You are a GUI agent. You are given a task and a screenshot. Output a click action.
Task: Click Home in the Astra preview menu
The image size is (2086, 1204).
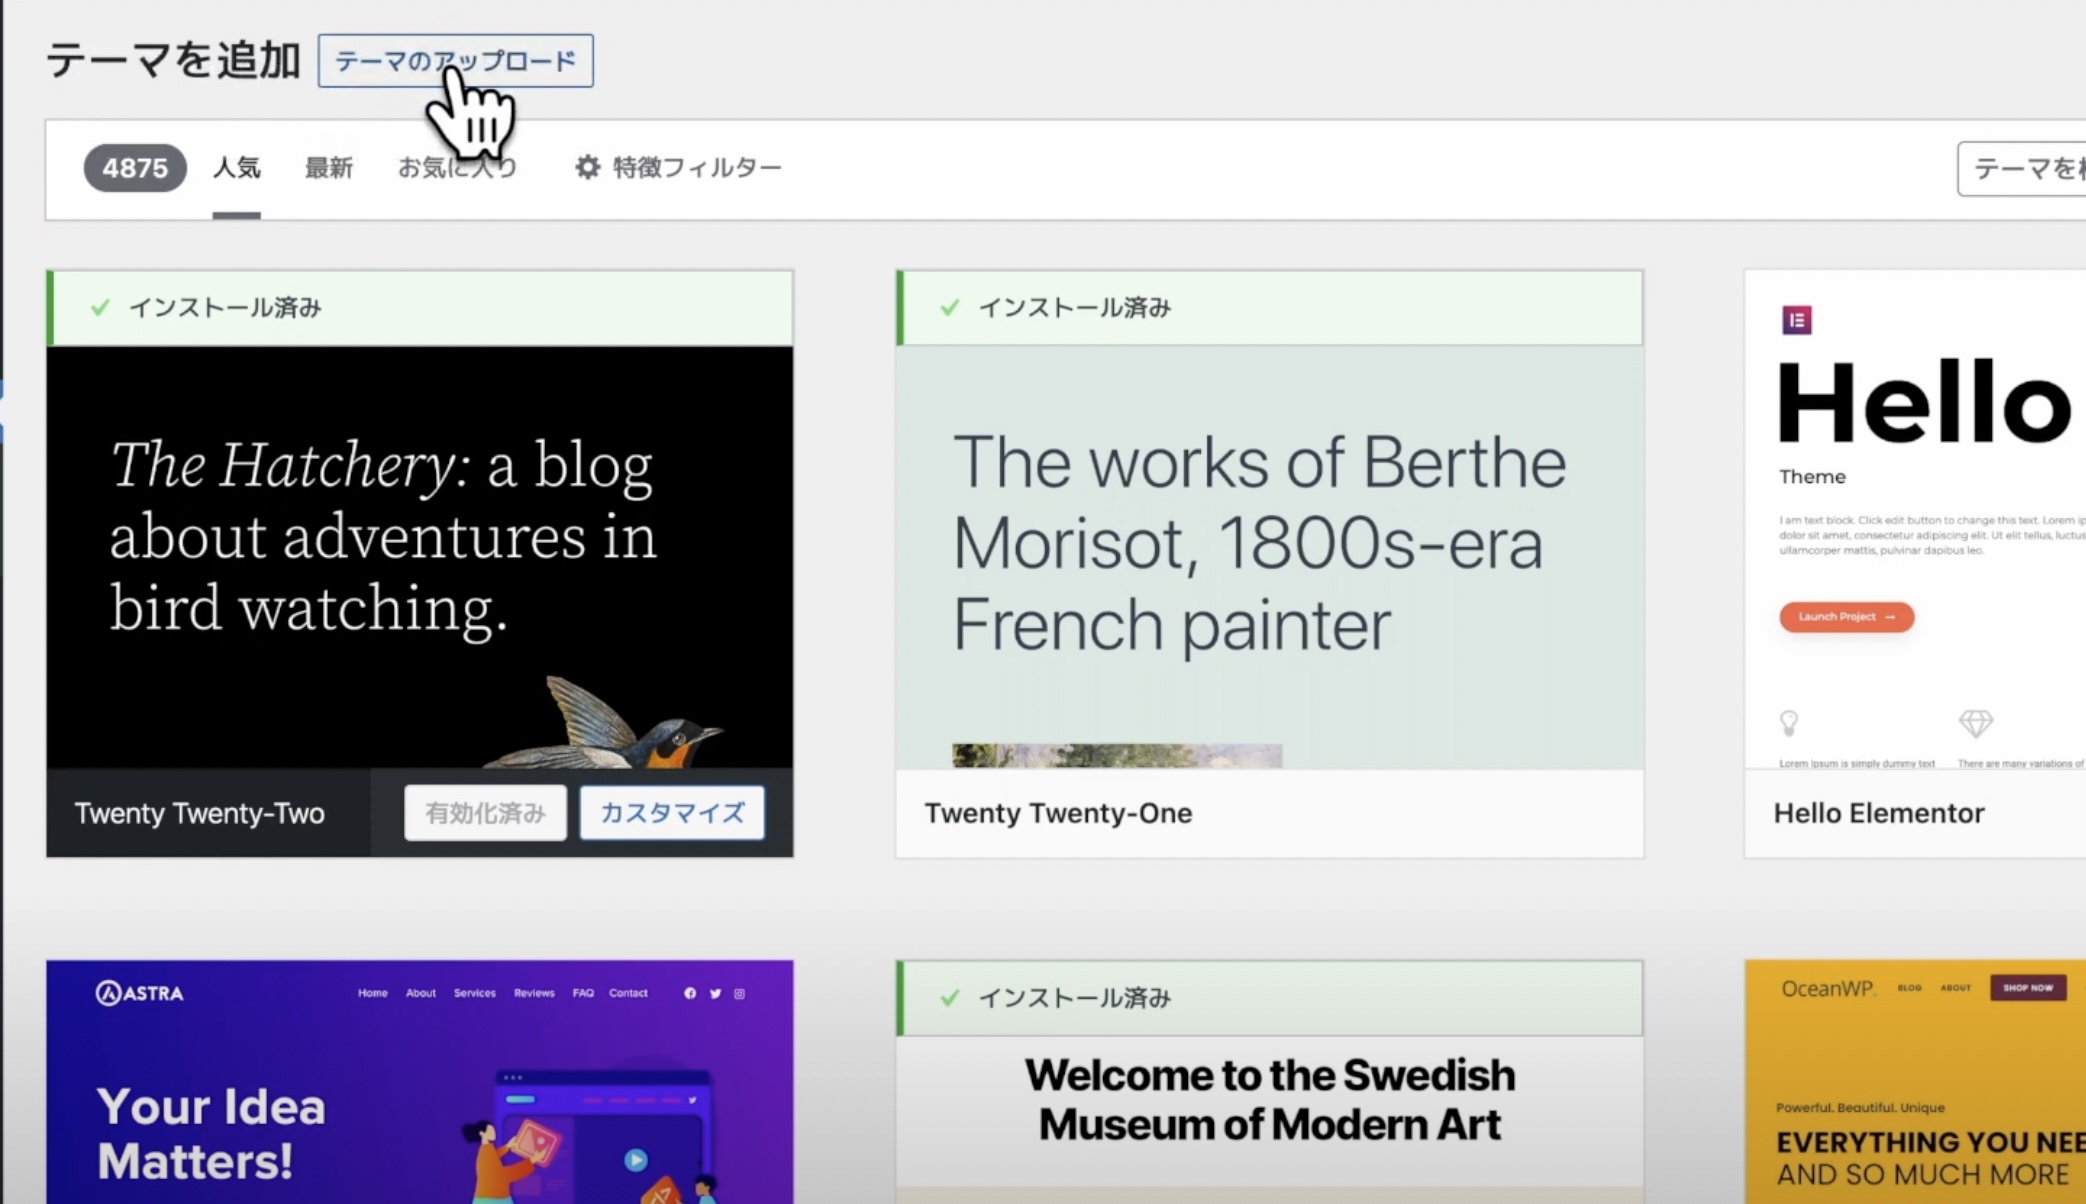(372, 993)
